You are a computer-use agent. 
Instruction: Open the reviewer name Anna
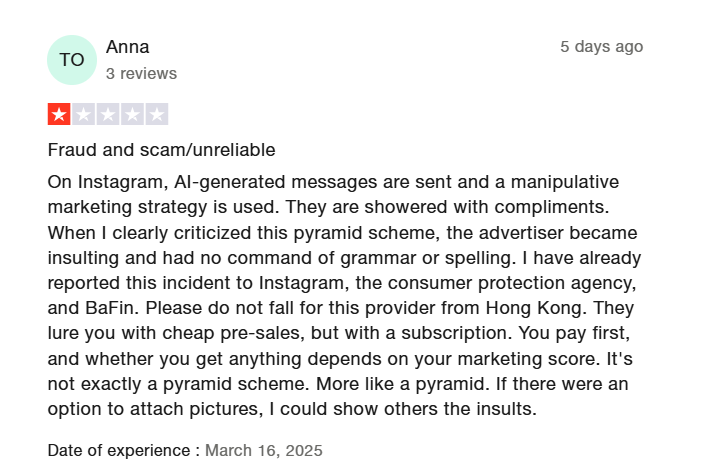coord(128,47)
